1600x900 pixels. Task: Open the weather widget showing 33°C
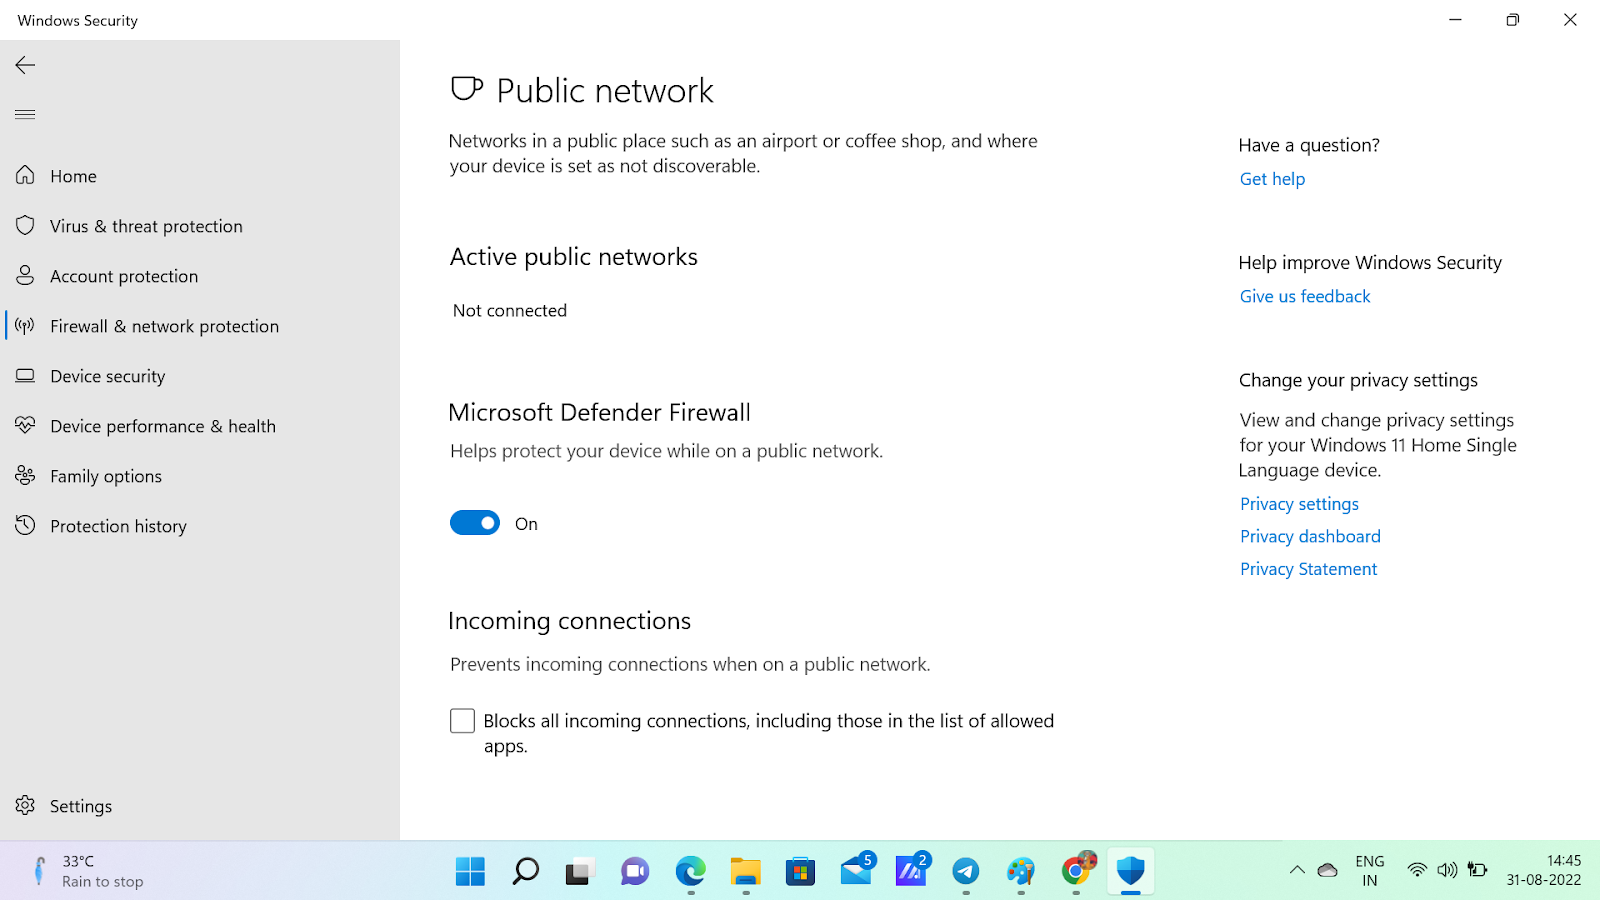88,871
